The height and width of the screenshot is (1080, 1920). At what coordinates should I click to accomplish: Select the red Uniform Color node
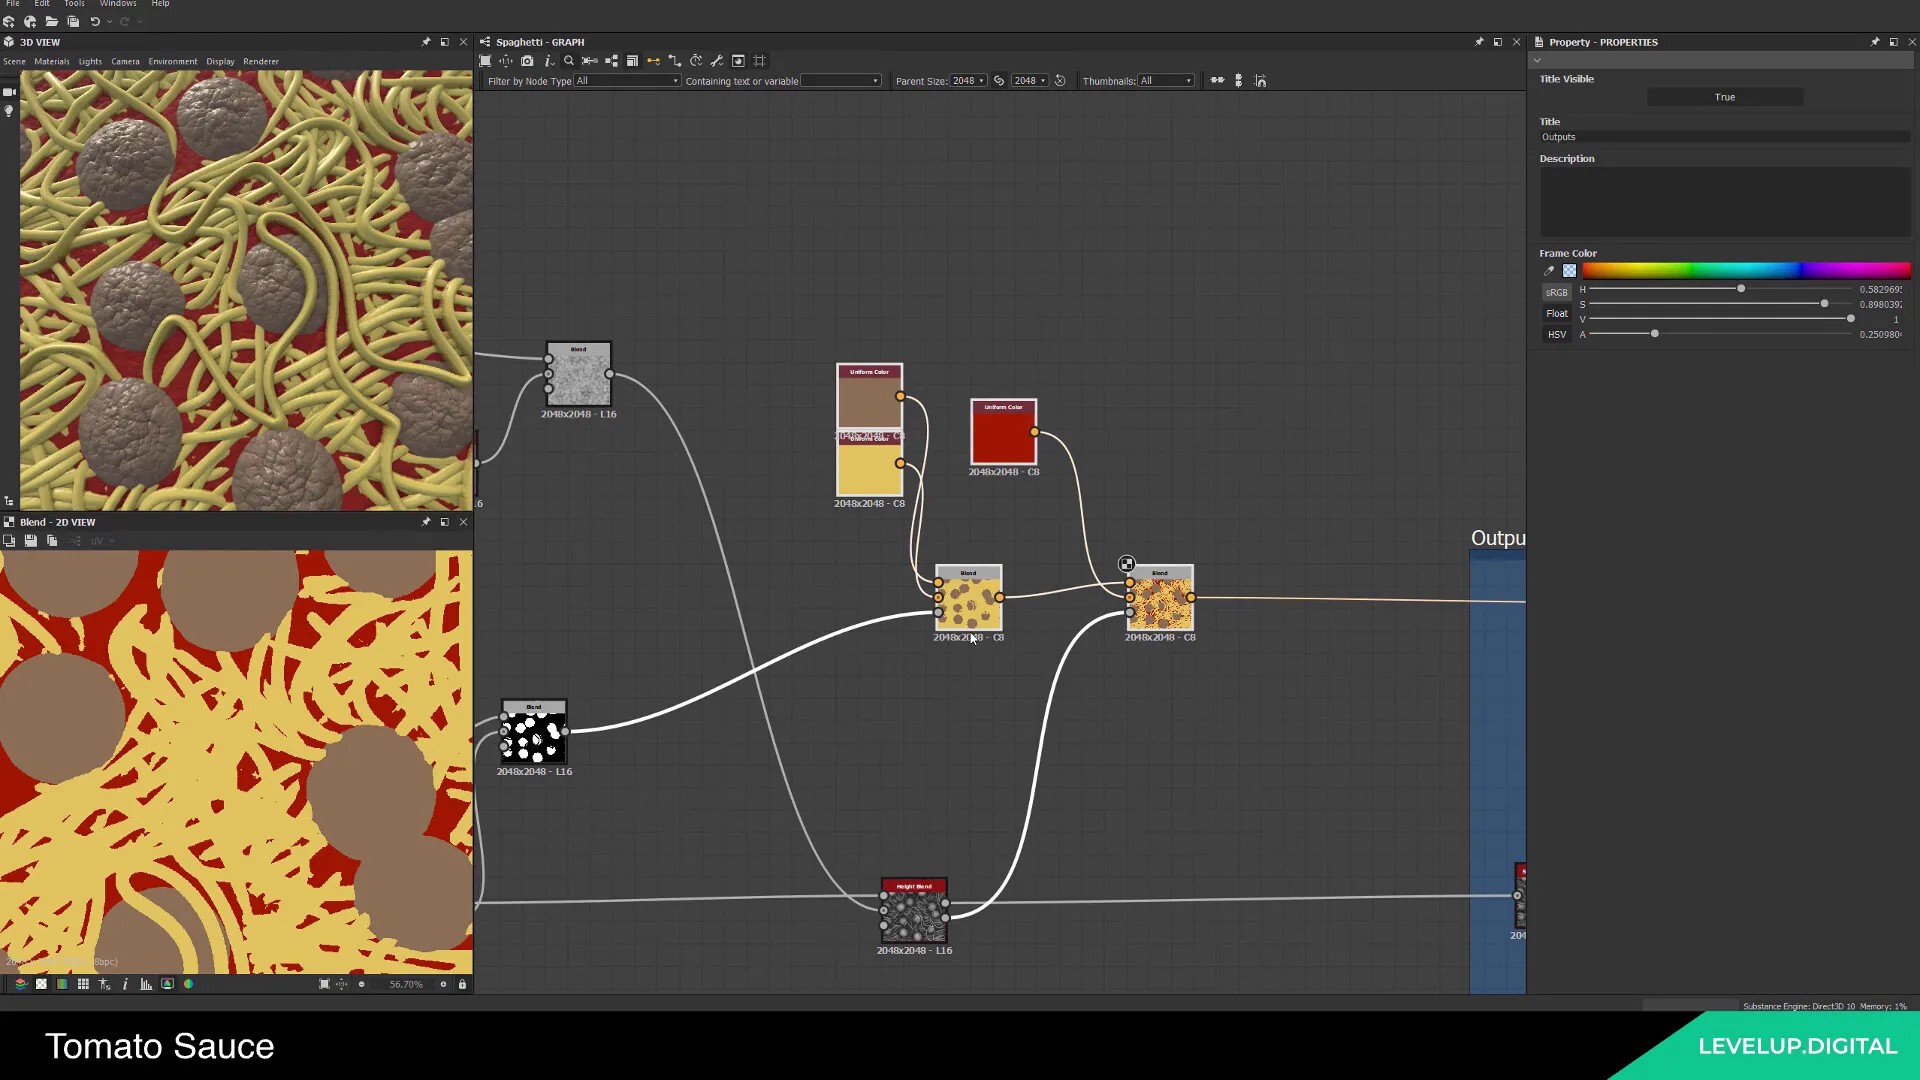tap(1003, 431)
